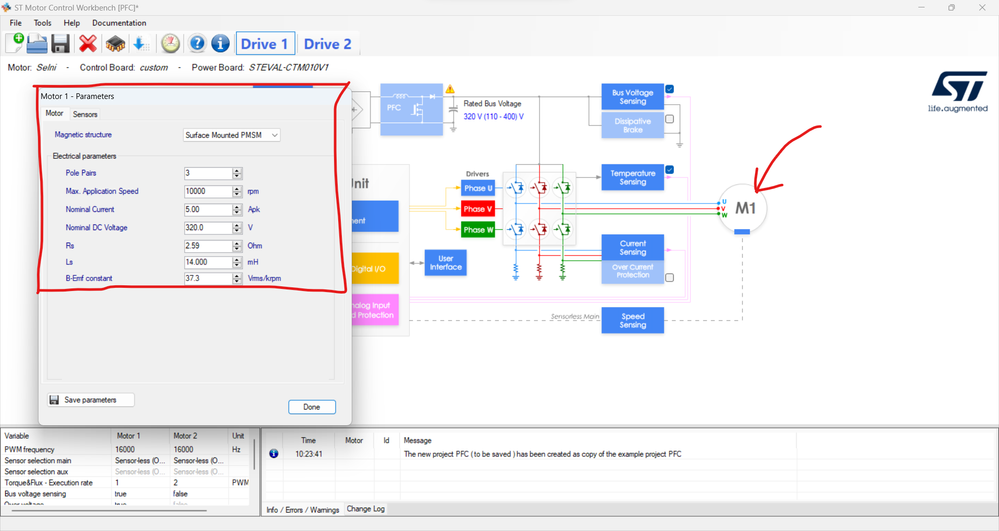999x531 pixels.
Task: Click the upper blue phase U transistor symbol
Action: pos(515,187)
